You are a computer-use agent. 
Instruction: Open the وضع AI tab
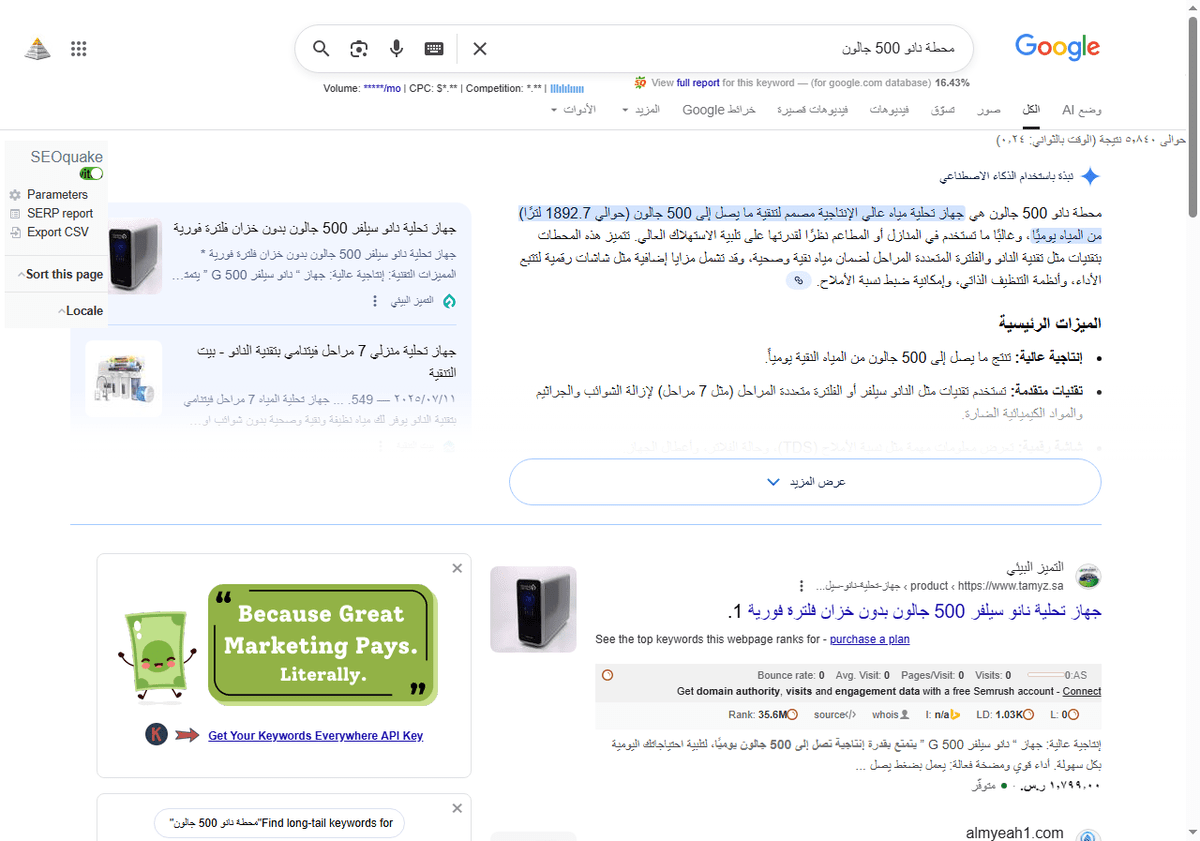[x=1081, y=110]
